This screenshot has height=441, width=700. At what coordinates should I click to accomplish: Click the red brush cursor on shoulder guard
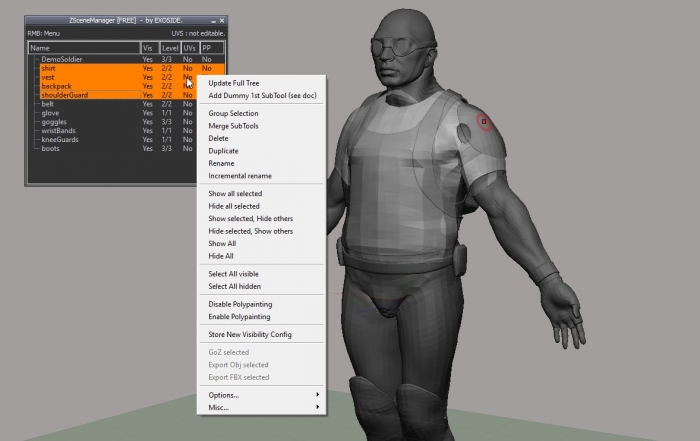point(485,123)
